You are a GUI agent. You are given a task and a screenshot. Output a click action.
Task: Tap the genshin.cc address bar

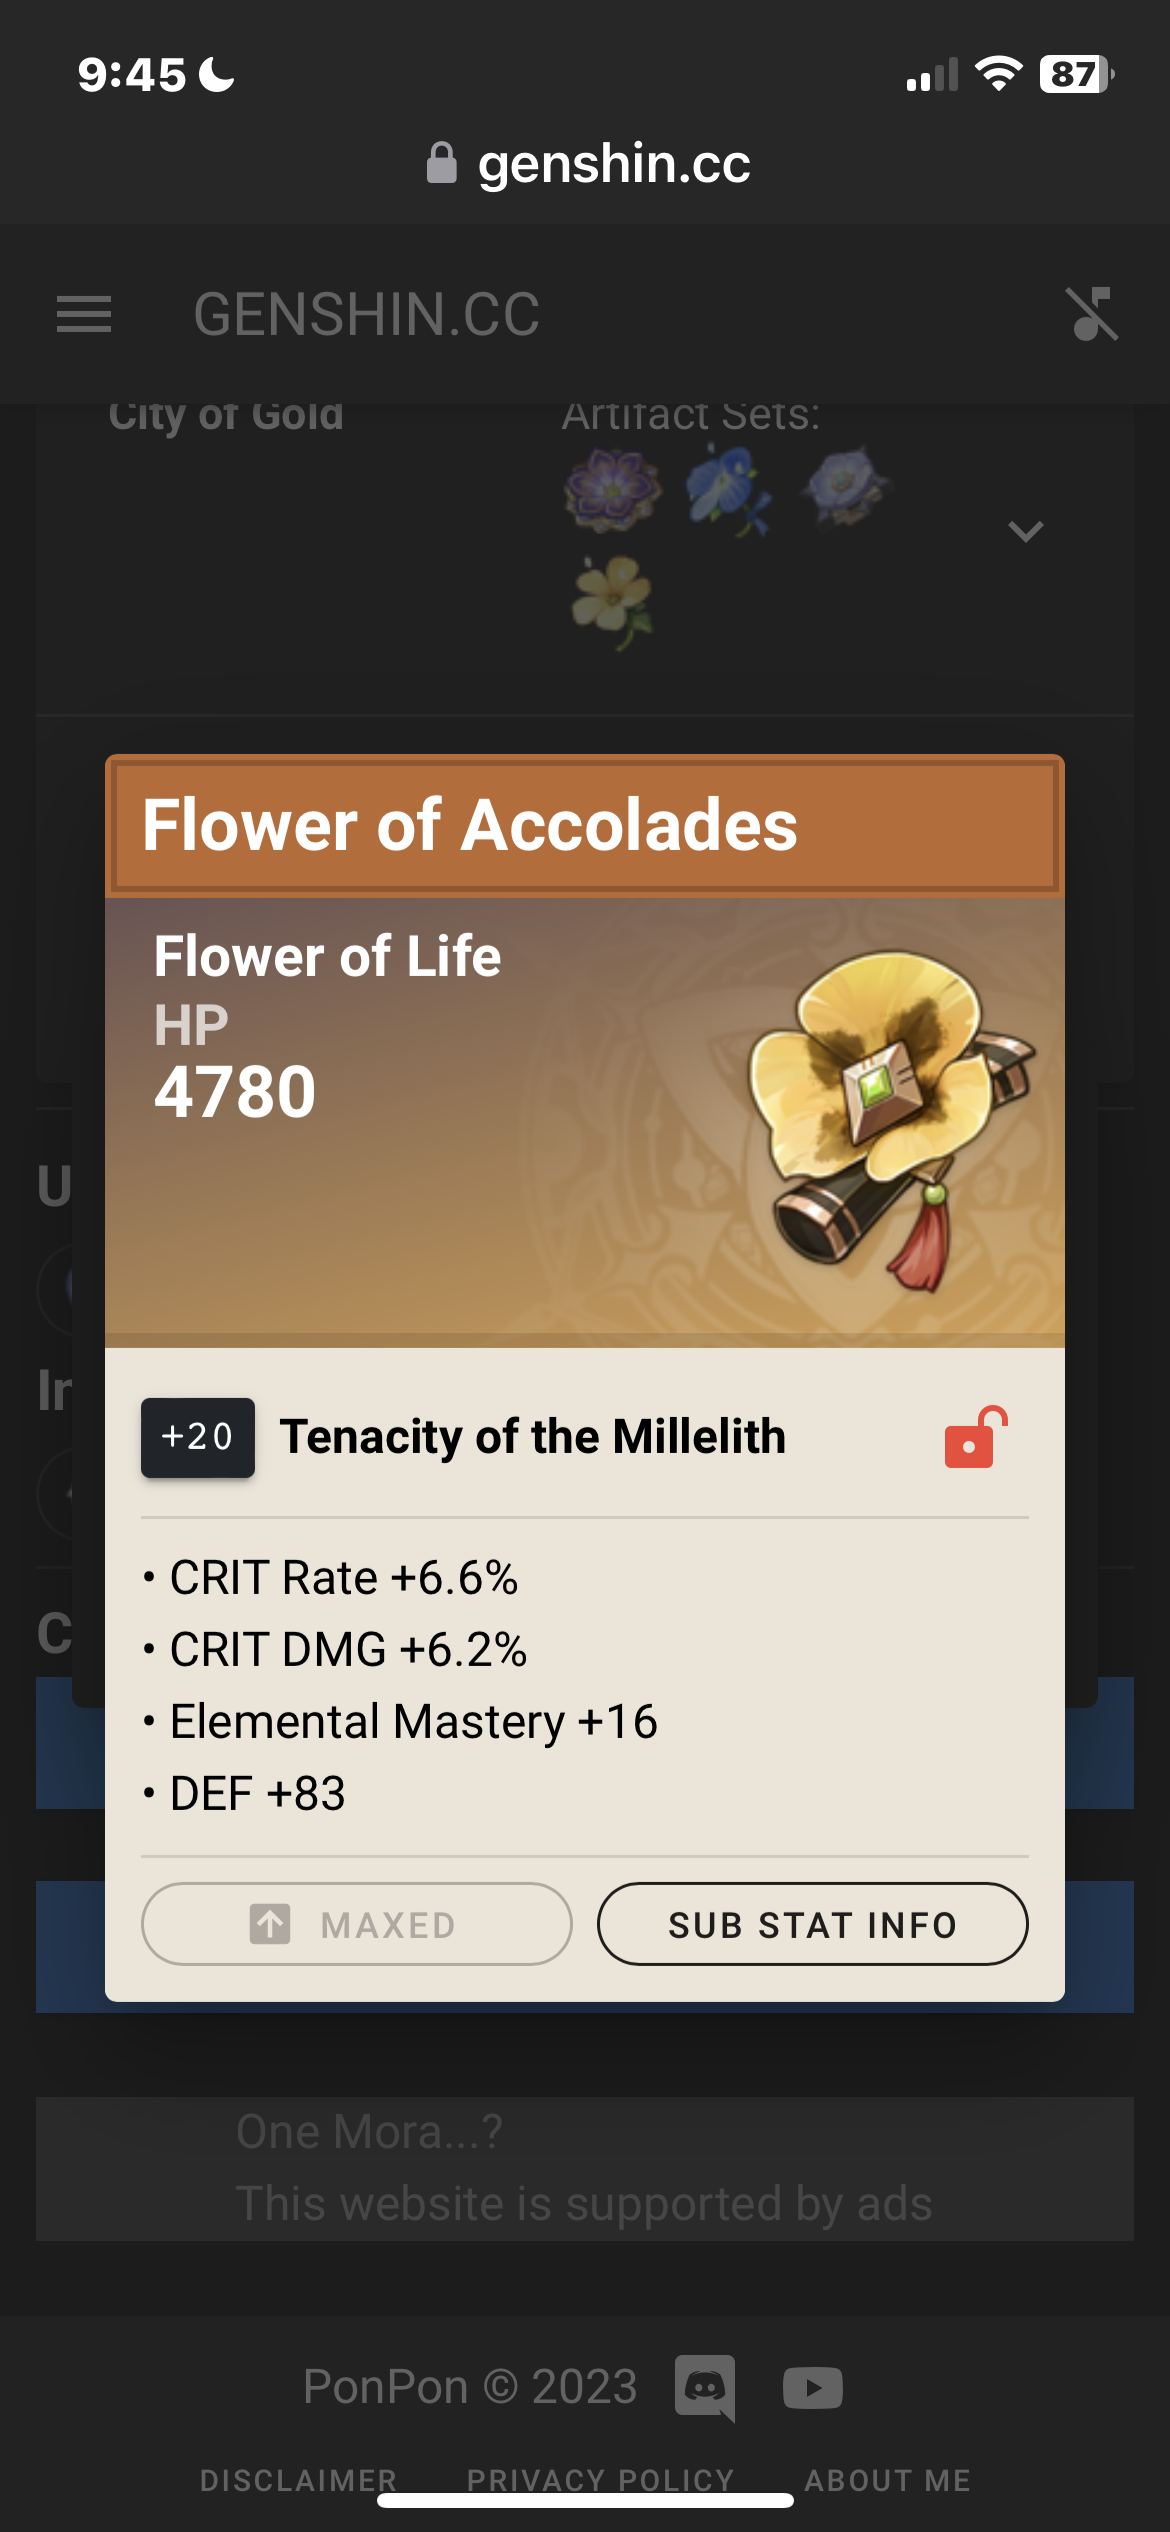click(x=585, y=163)
